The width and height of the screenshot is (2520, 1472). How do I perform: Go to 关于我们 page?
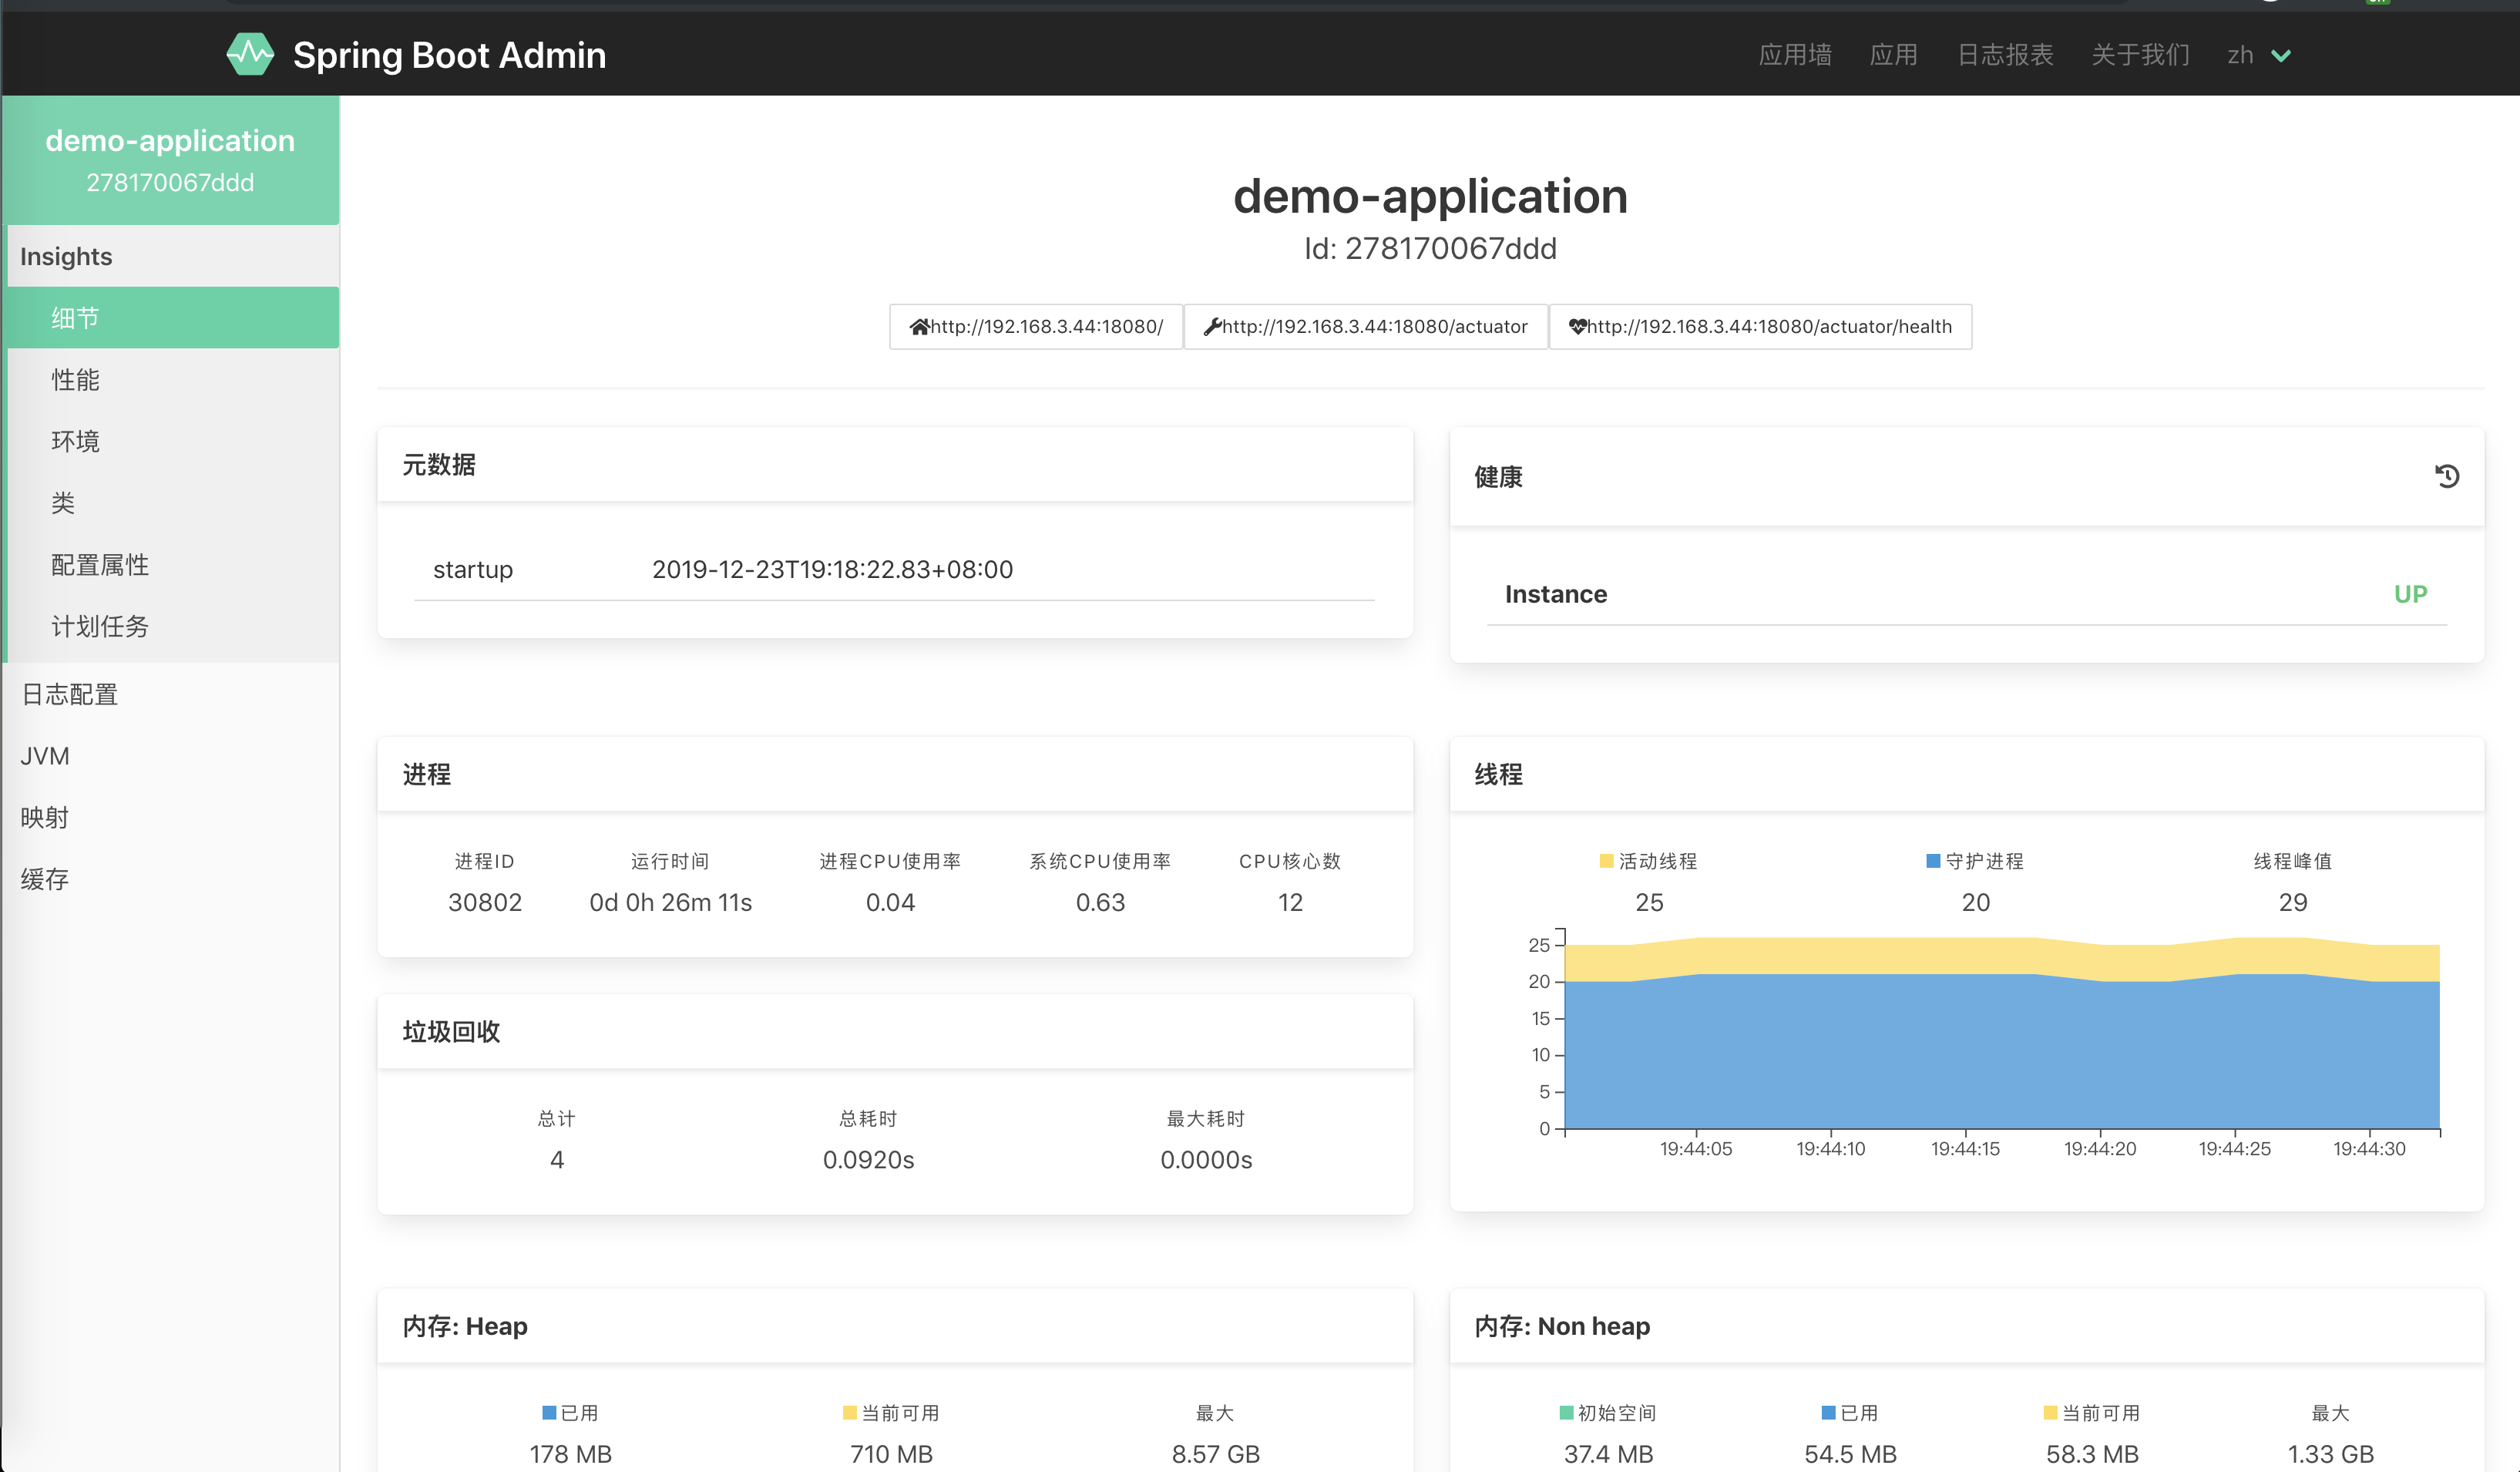[2140, 55]
